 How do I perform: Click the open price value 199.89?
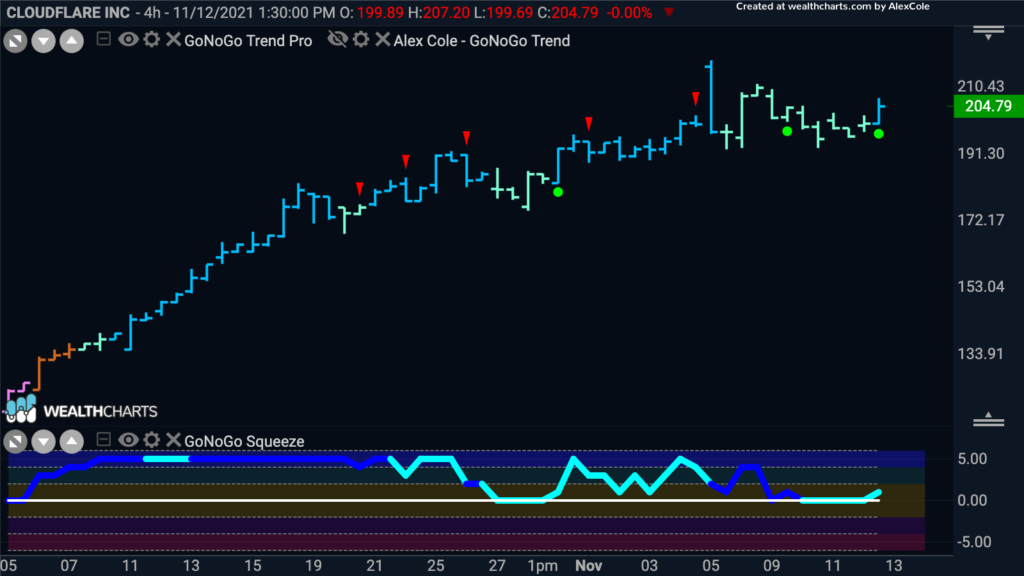381,12
